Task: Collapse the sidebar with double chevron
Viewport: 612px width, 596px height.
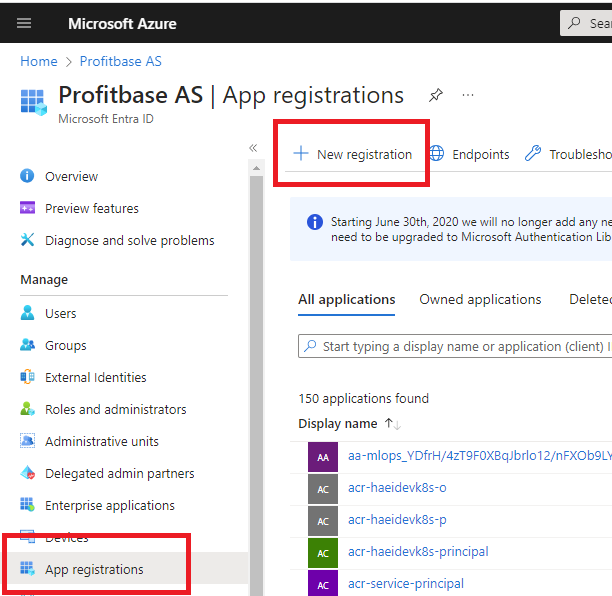Action: coord(253,148)
